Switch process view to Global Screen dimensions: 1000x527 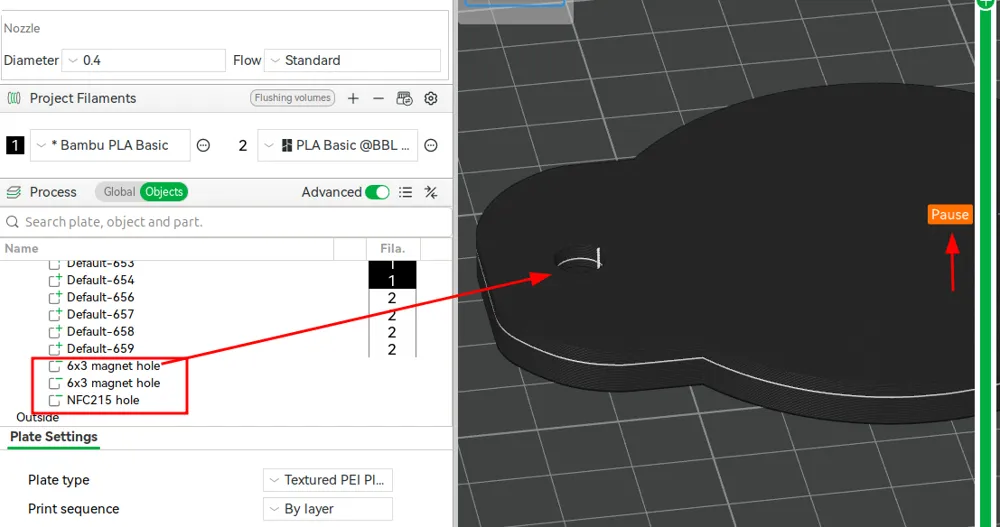(119, 192)
